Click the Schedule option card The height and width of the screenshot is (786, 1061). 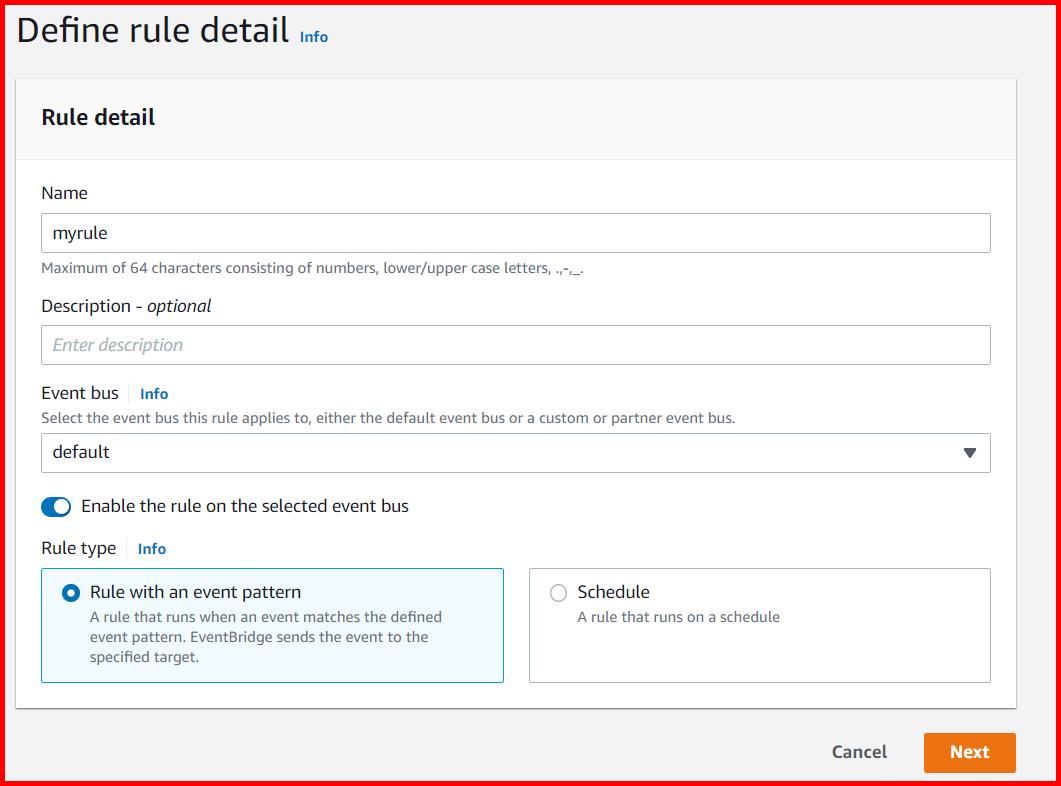point(758,626)
